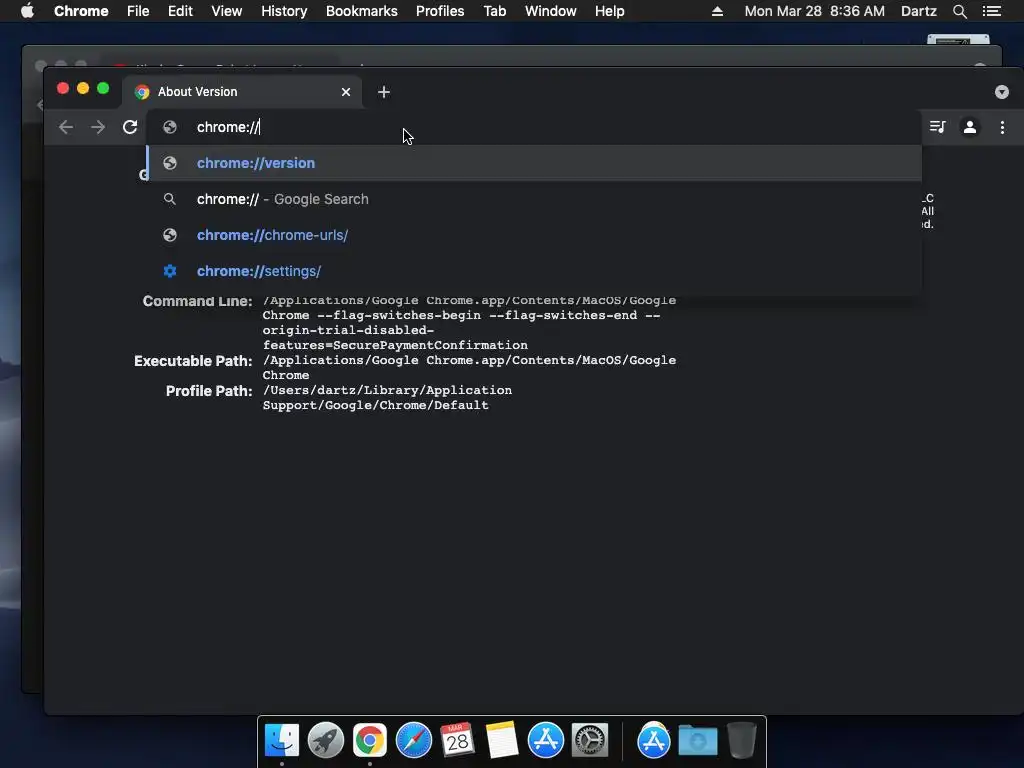The height and width of the screenshot is (768, 1024).
Task: Open App Store icon beside Downloads folder
Action: coord(654,740)
